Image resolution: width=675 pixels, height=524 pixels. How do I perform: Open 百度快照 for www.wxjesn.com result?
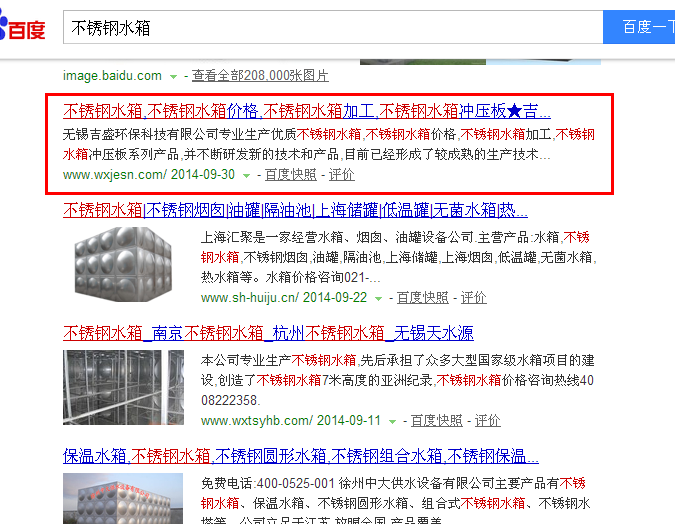click(x=291, y=175)
